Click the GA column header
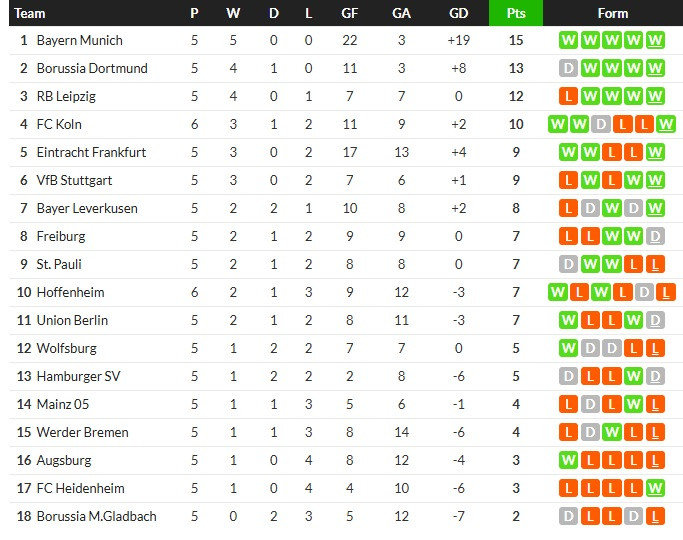 tap(401, 13)
